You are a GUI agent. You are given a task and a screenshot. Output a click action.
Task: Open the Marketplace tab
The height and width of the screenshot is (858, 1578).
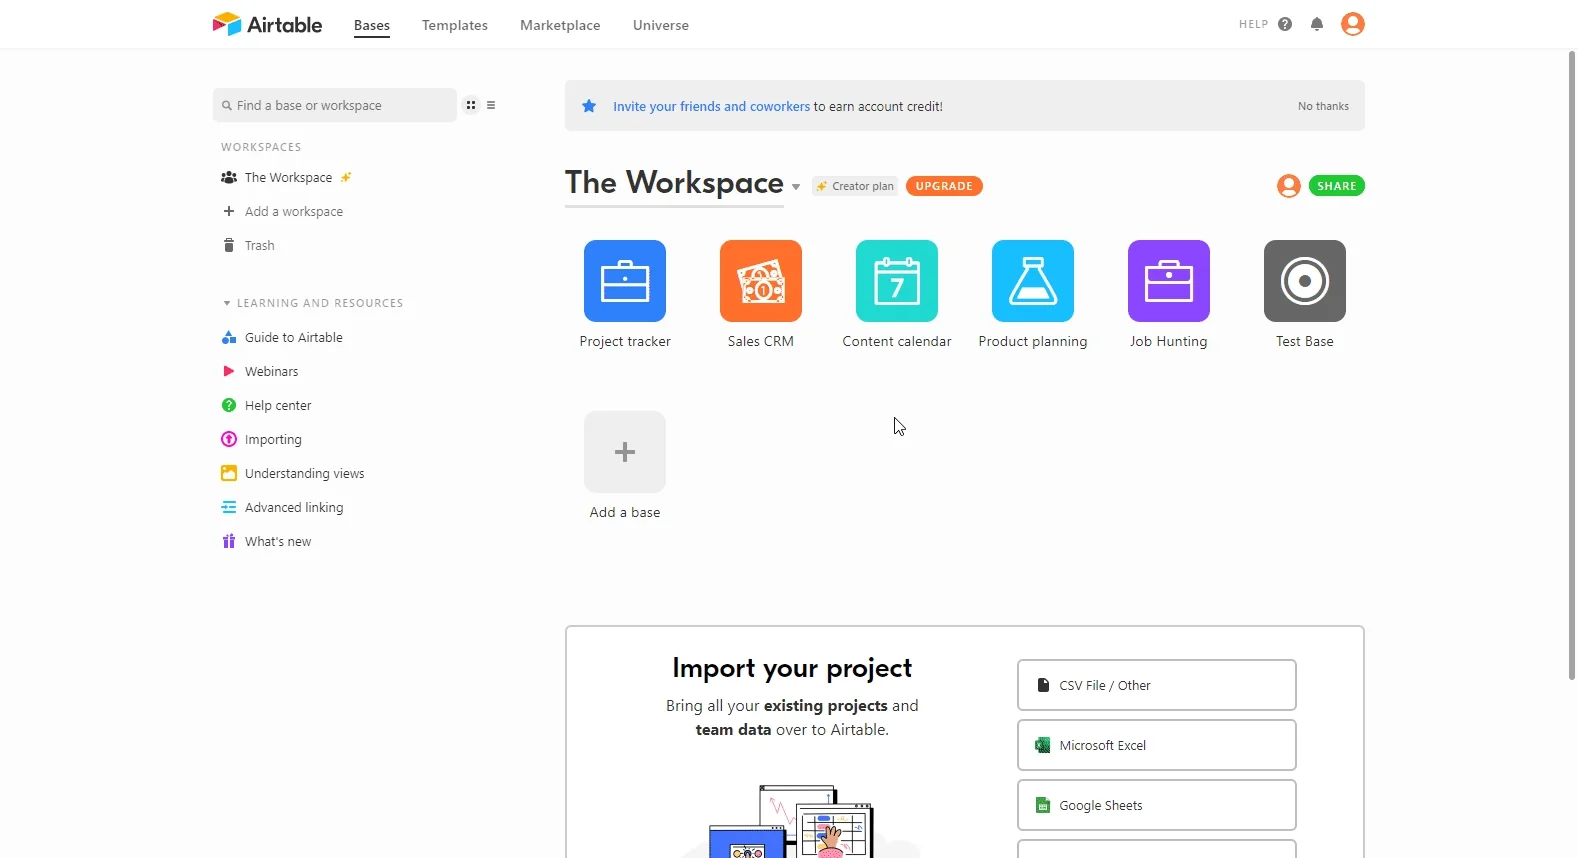click(560, 25)
